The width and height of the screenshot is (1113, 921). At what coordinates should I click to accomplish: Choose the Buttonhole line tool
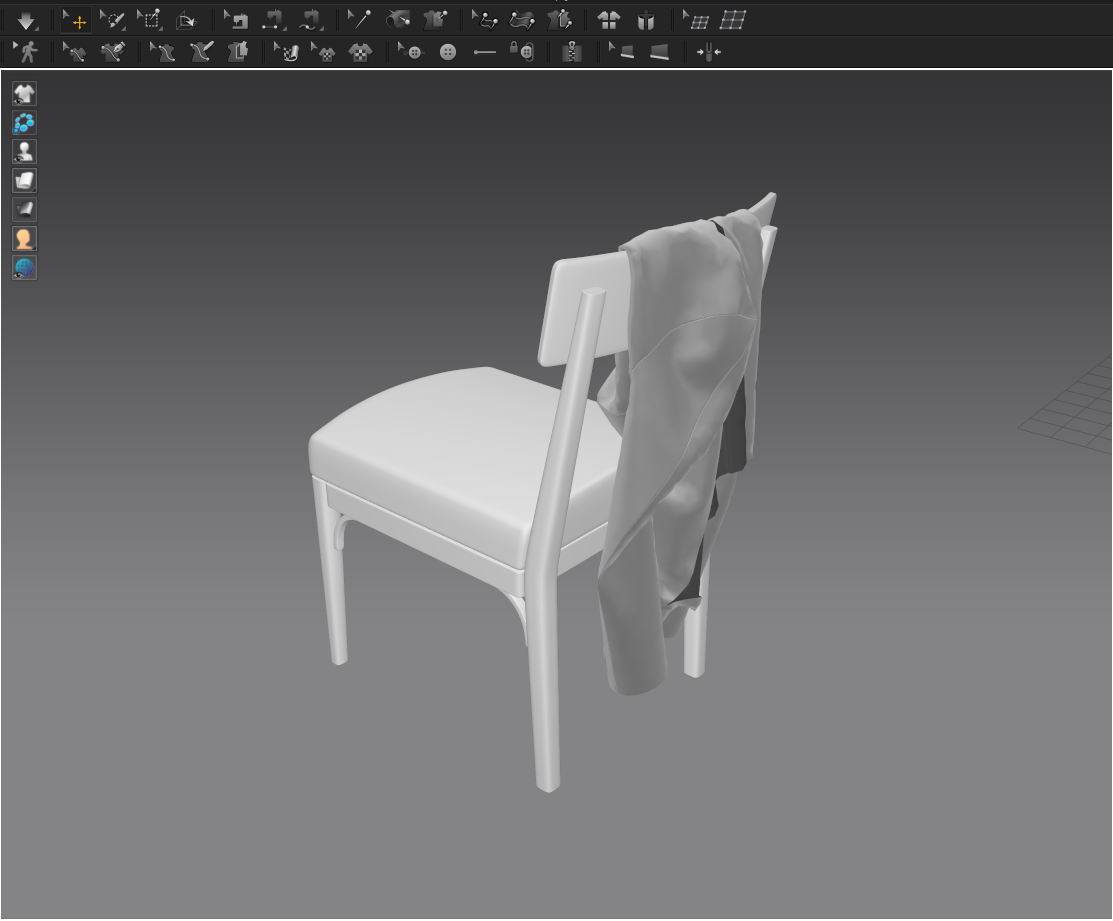click(x=485, y=52)
